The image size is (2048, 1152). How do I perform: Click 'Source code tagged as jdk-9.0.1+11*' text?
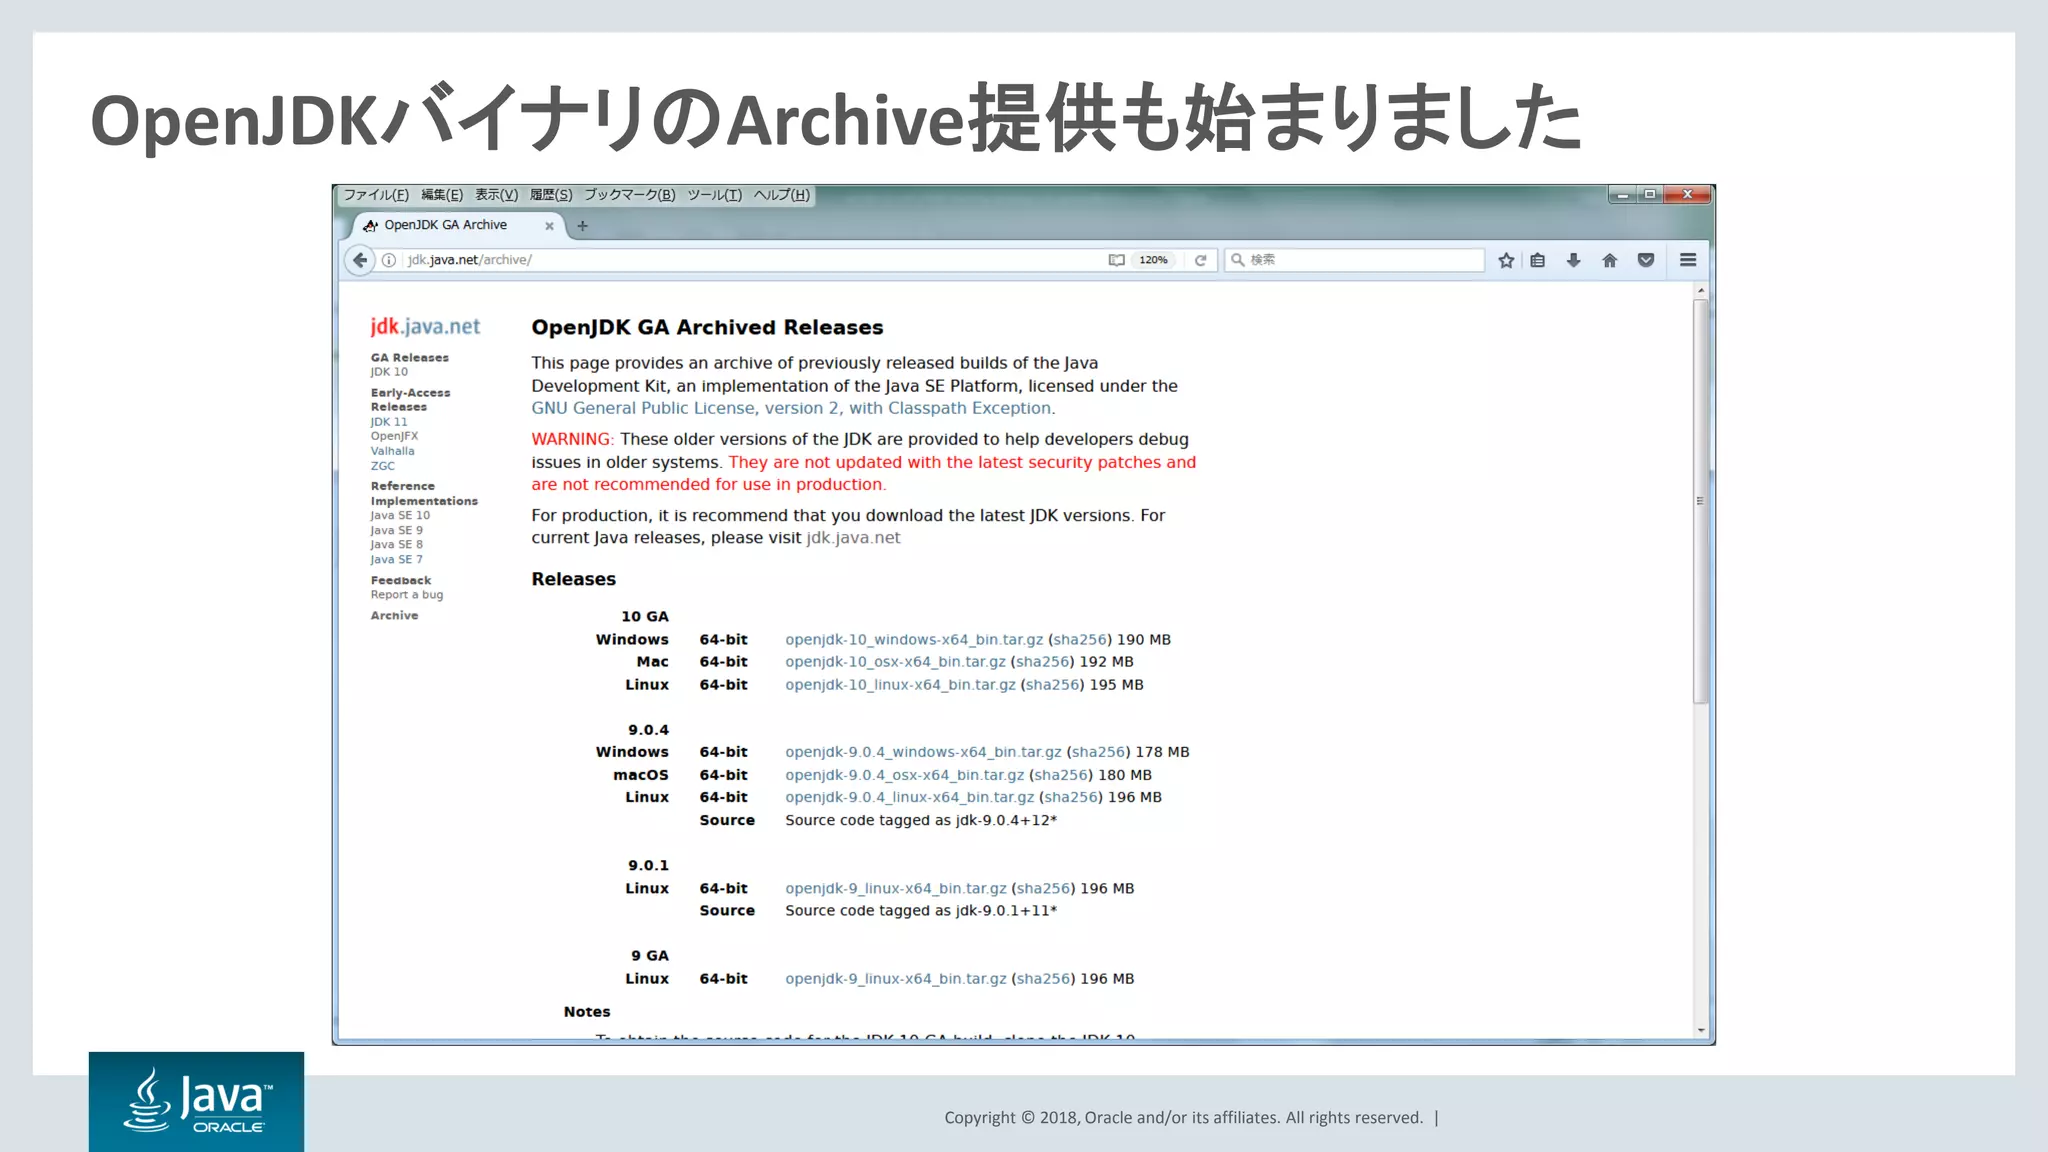(x=921, y=911)
